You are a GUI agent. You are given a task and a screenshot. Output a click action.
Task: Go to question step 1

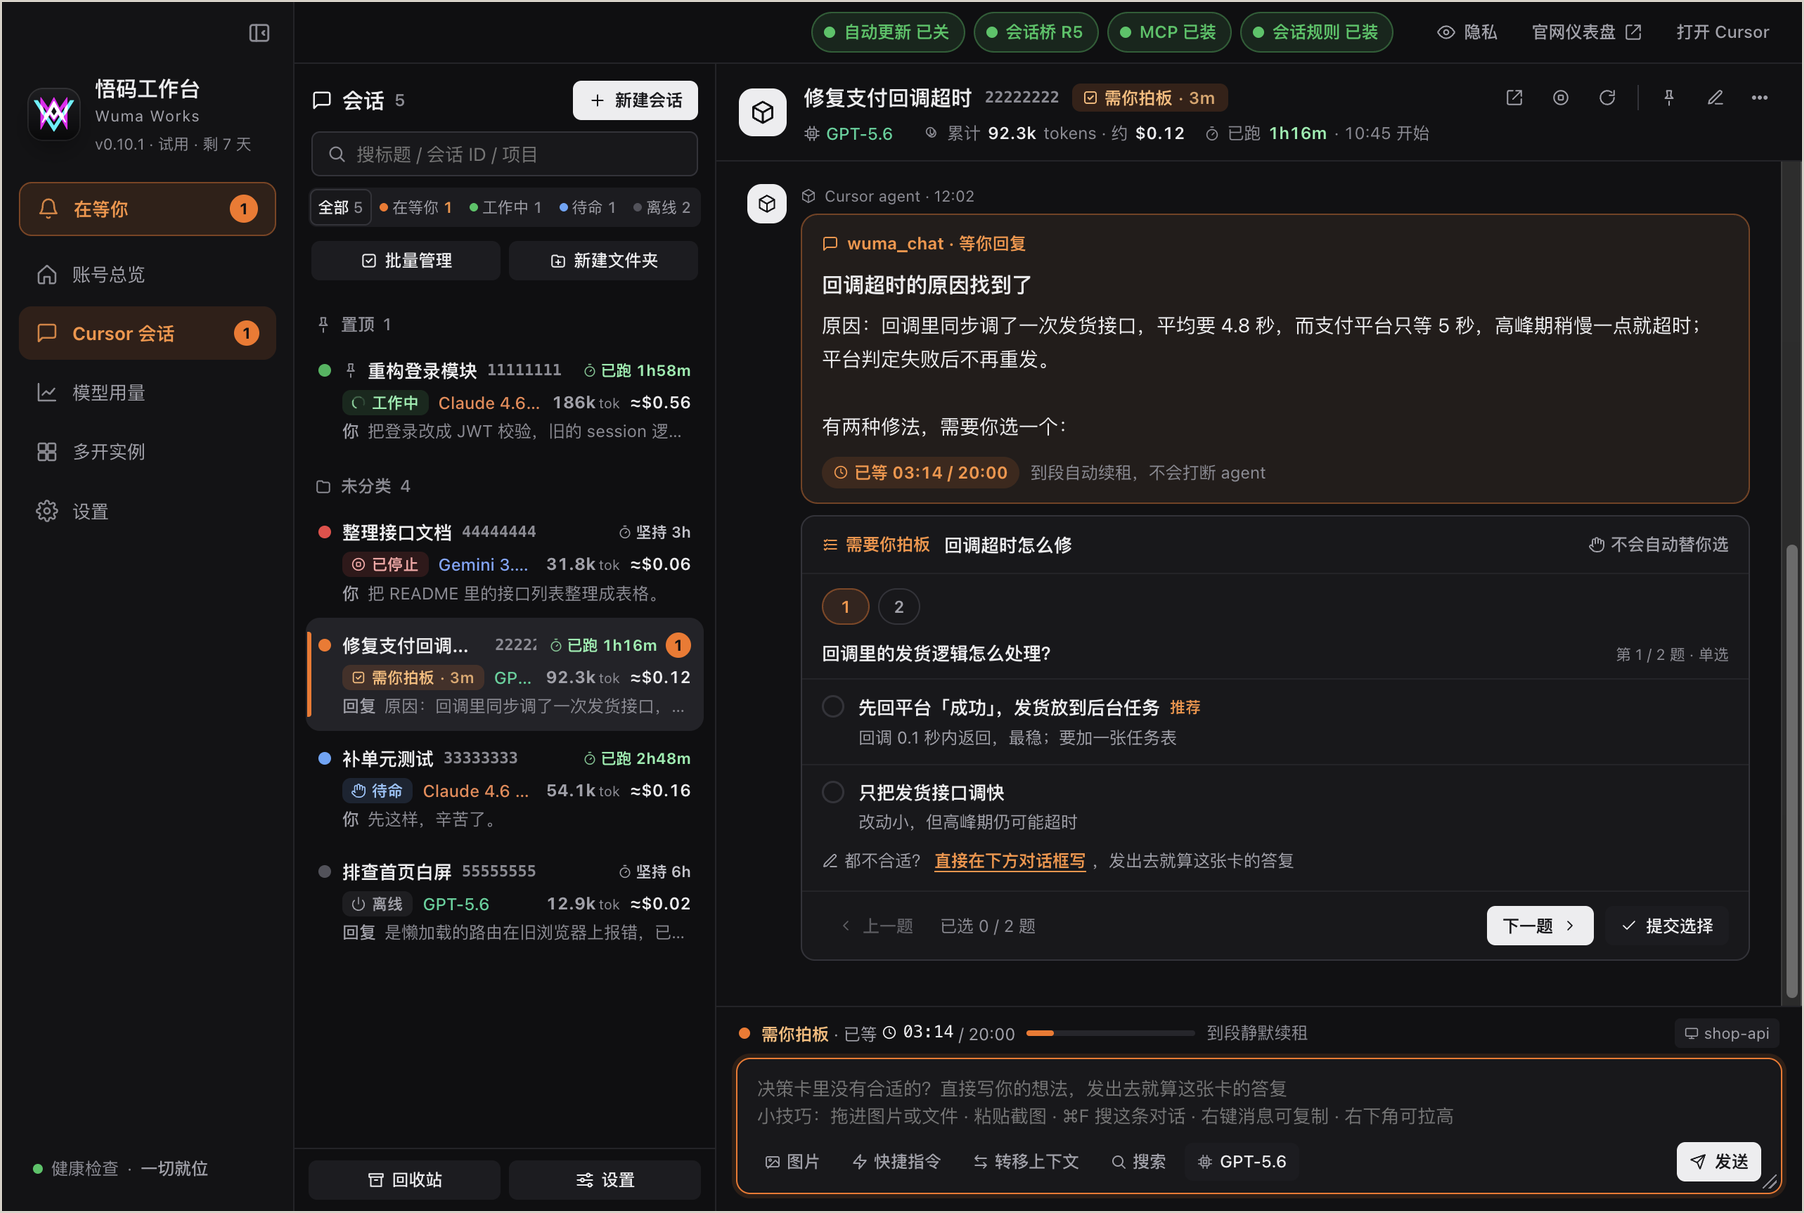(x=845, y=607)
